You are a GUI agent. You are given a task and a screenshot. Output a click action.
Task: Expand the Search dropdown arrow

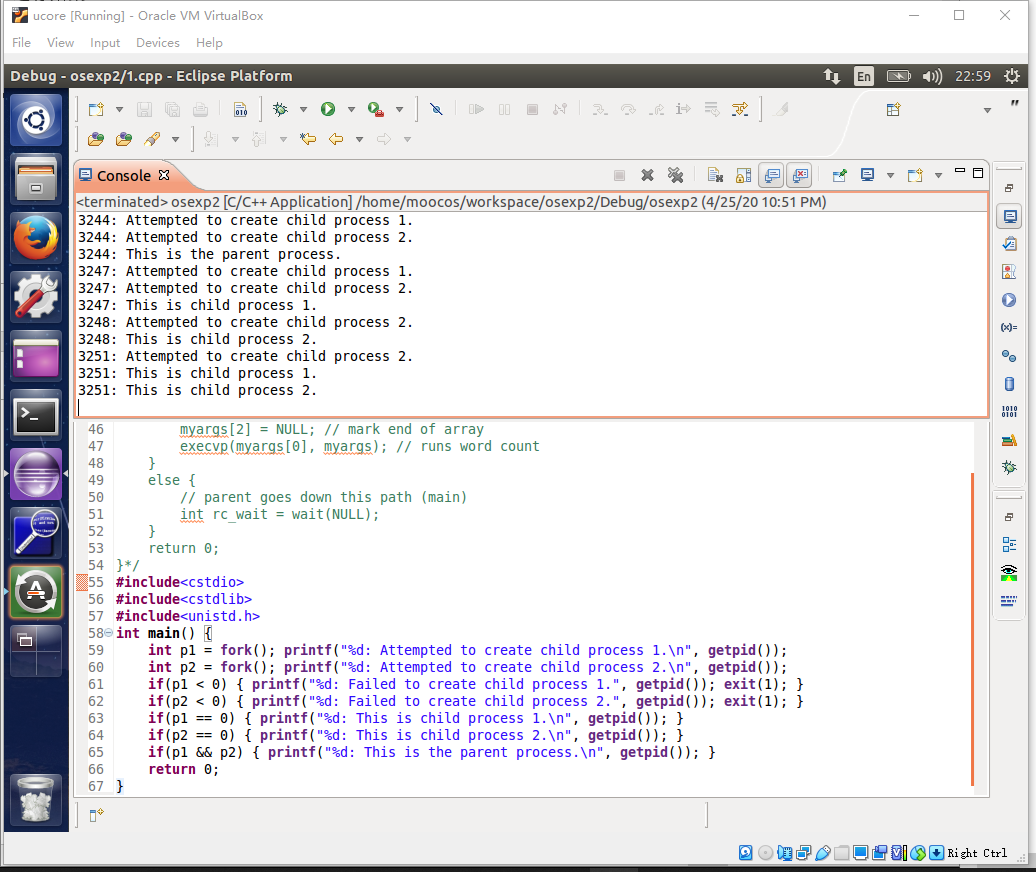(x=175, y=139)
